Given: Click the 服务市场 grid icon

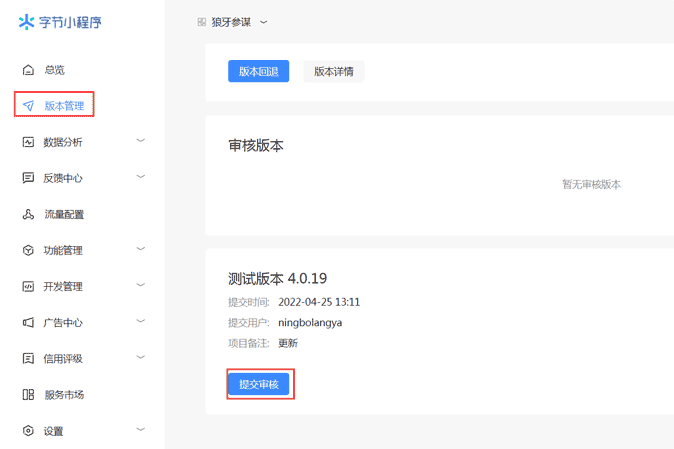Looking at the screenshot, I should coord(28,394).
